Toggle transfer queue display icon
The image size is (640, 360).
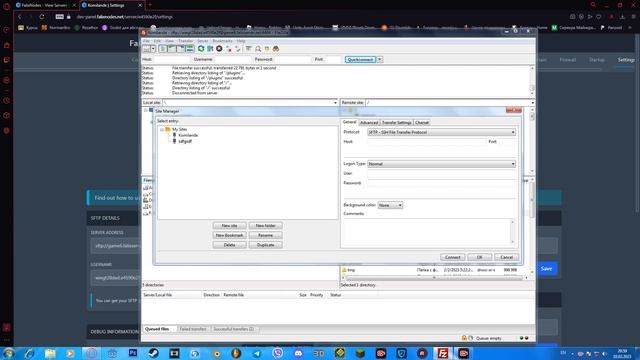pos(189,49)
